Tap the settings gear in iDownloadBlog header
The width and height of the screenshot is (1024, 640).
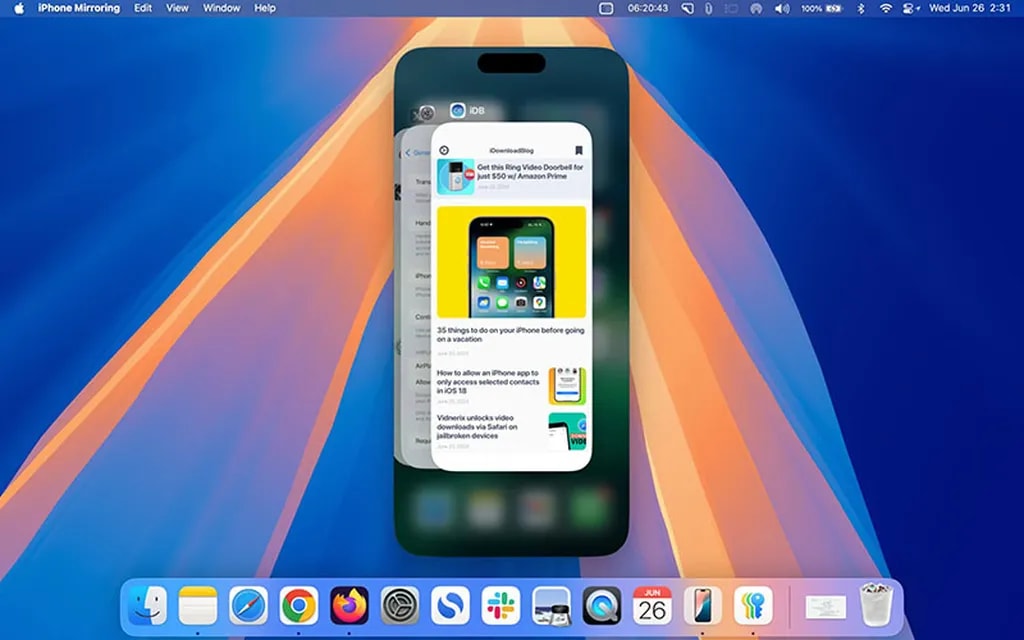(x=444, y=151)
